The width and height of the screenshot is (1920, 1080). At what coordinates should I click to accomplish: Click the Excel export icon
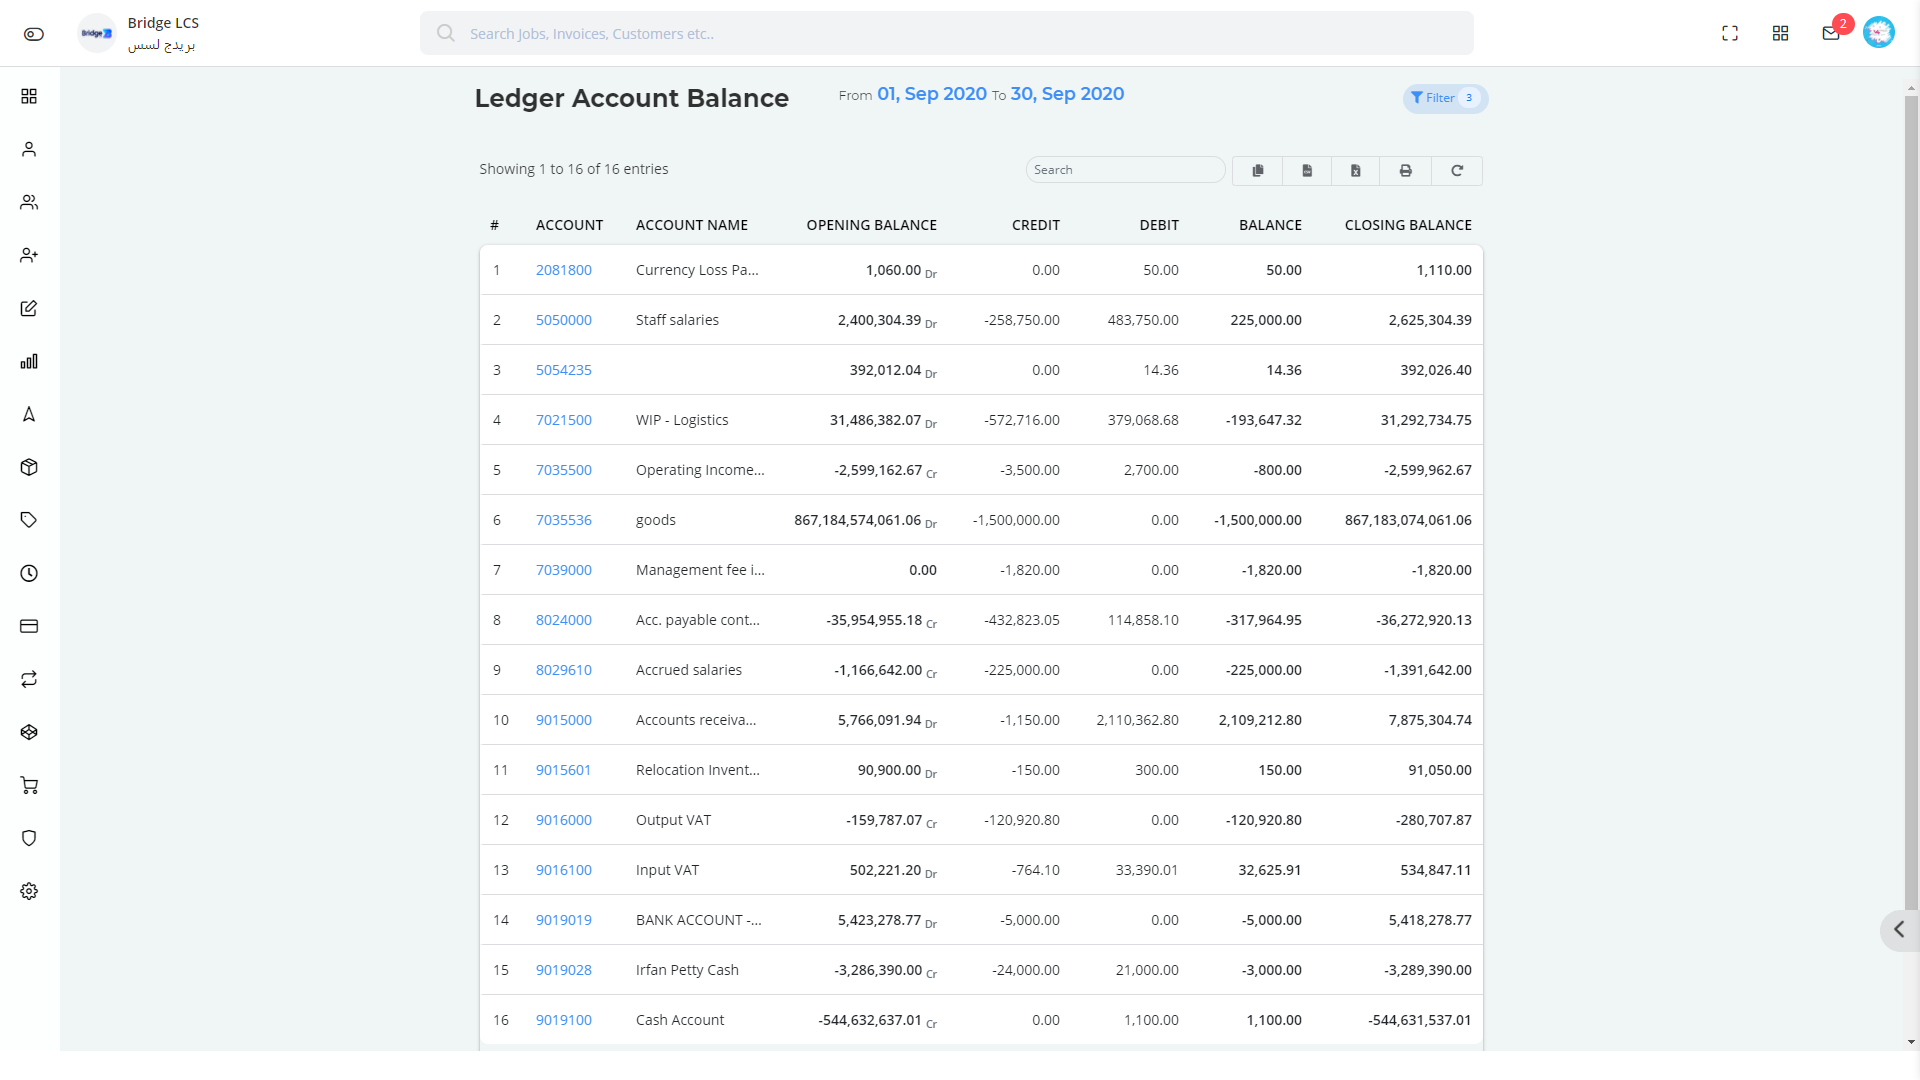coord(1356,169)
